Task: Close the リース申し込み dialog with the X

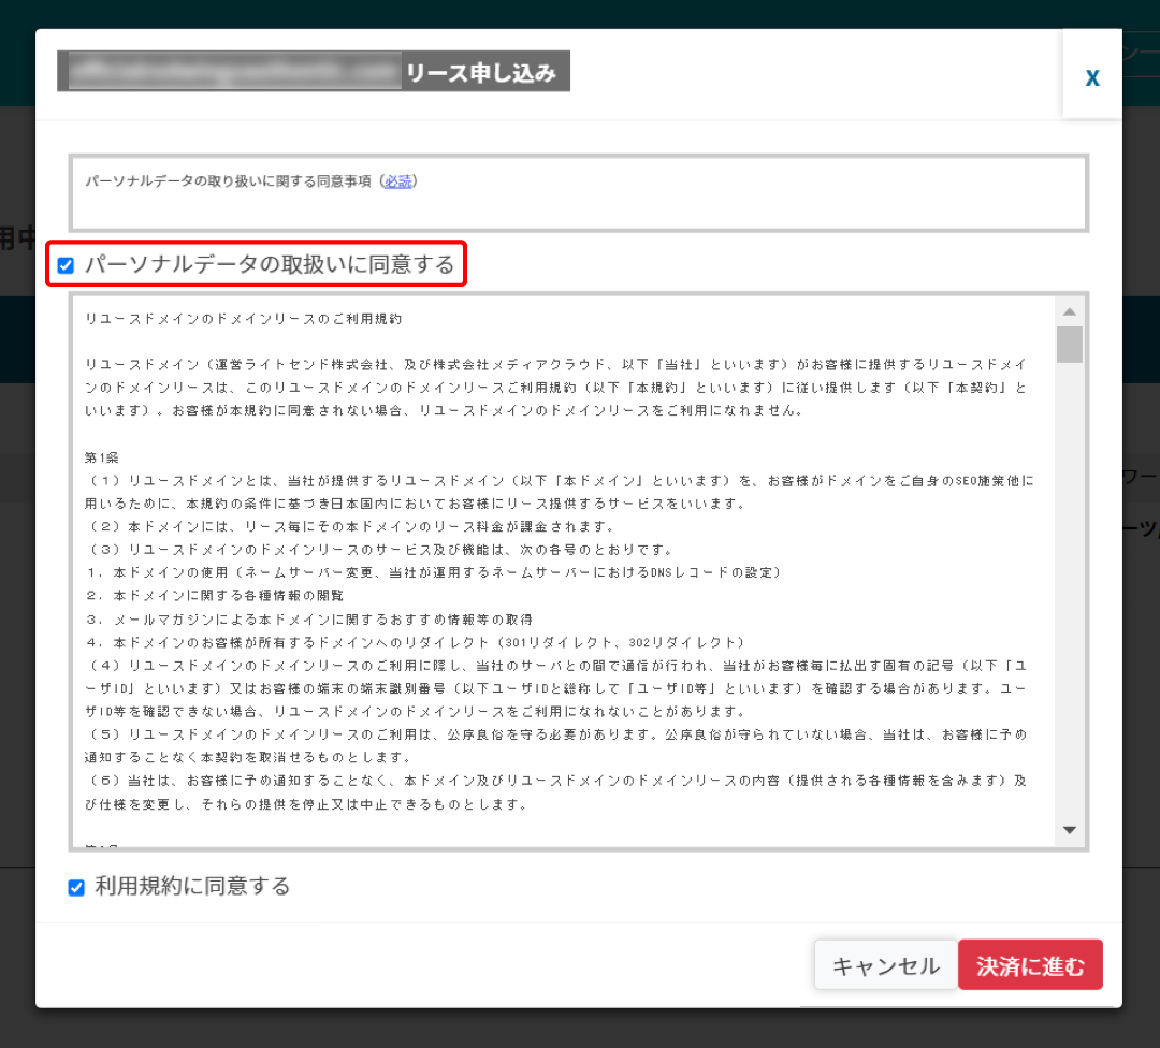Action: coord(1092,77)
